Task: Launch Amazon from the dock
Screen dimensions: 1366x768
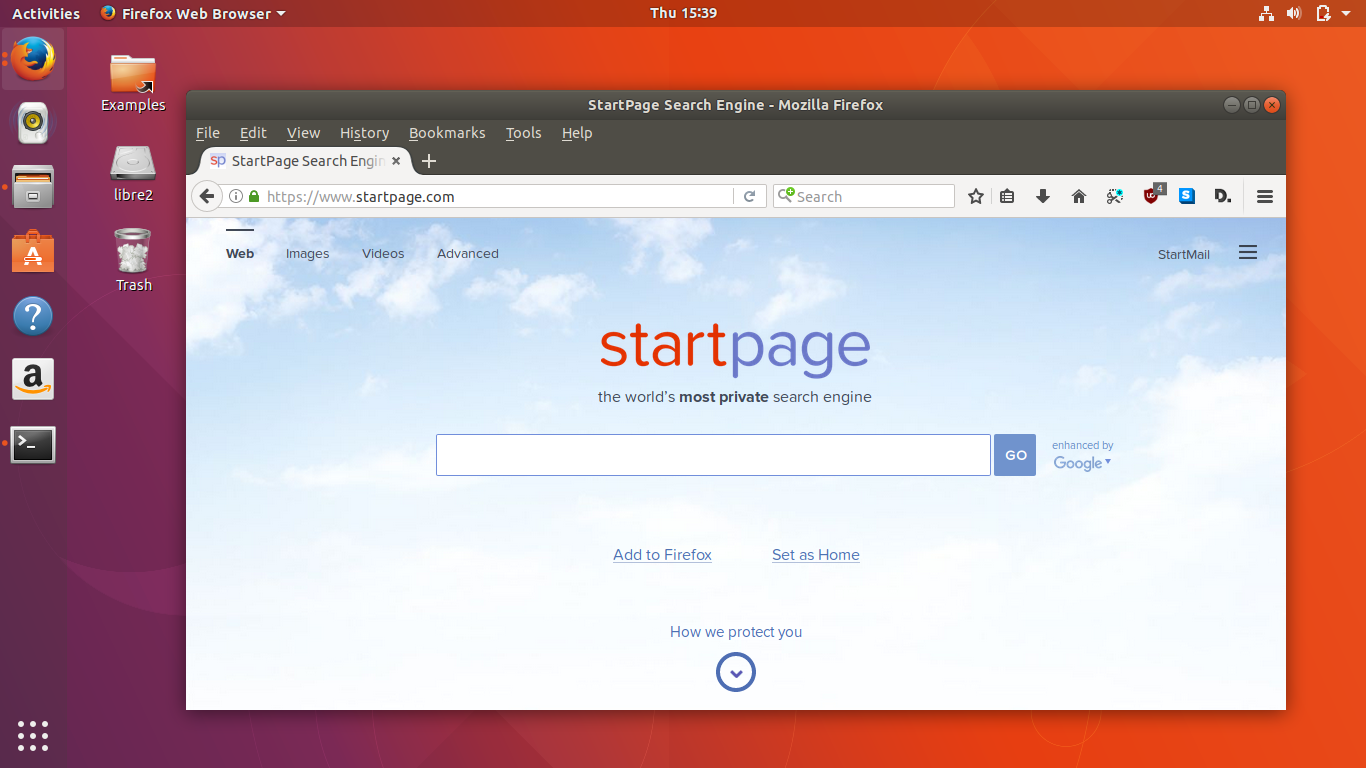Action: click(x=33, y=380)
